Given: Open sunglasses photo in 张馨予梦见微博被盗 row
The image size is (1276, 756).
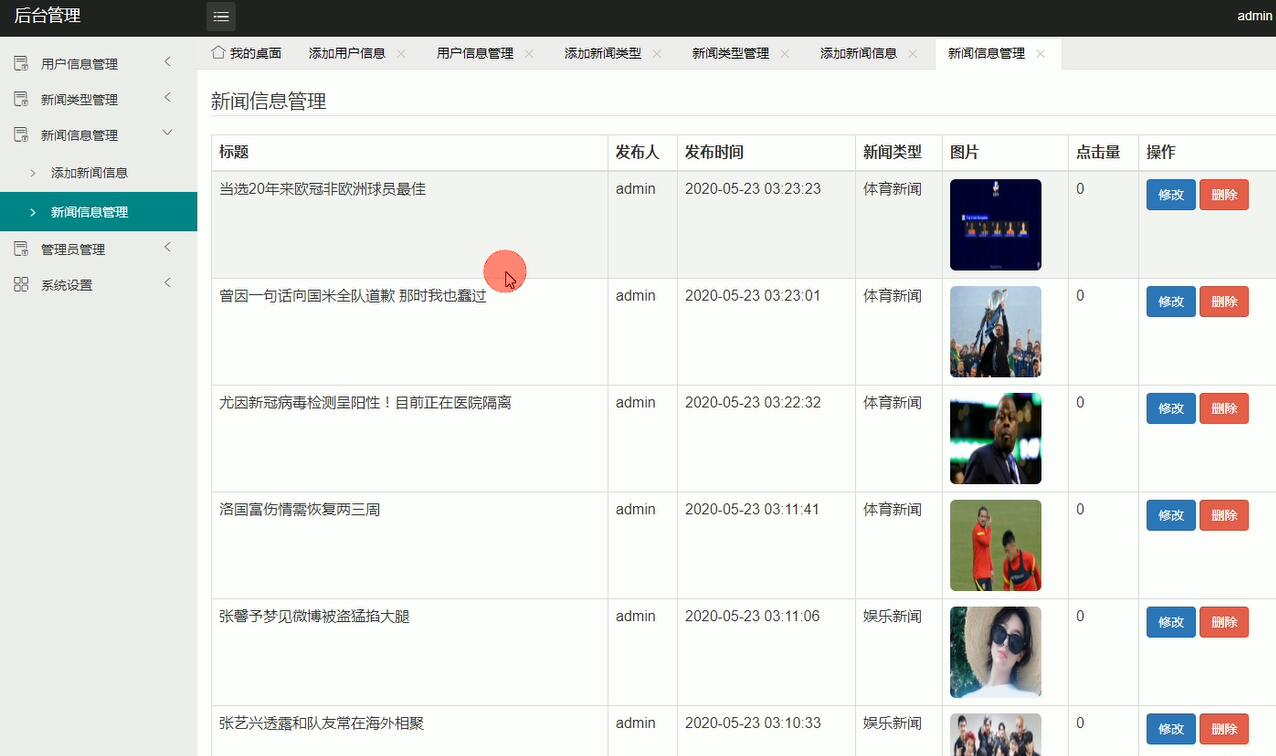Looking at the screenshot, I should pyautogui.click(x=995, y=653).
